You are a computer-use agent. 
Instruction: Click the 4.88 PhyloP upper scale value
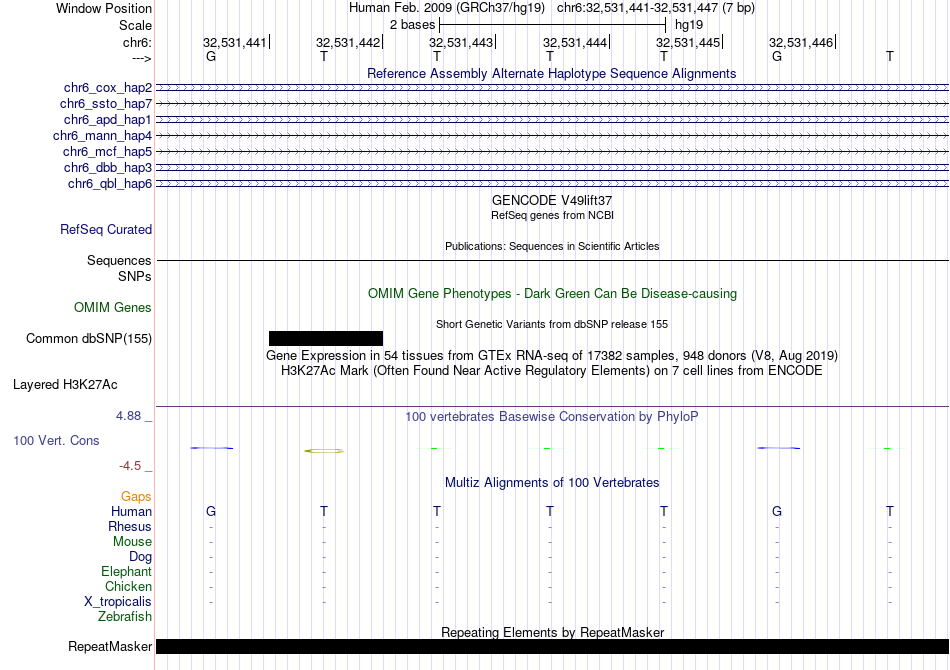click(x=128, y=416)
